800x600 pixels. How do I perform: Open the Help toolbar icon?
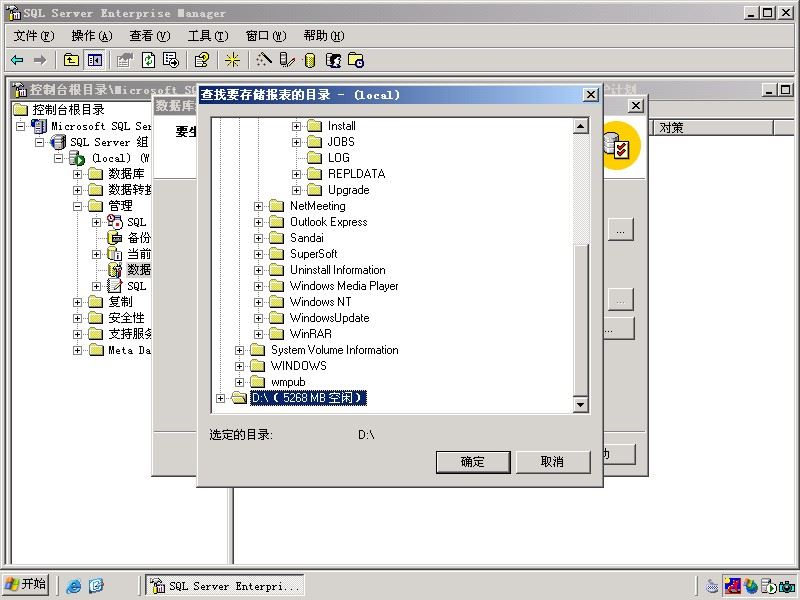click(x=202, y=60)
